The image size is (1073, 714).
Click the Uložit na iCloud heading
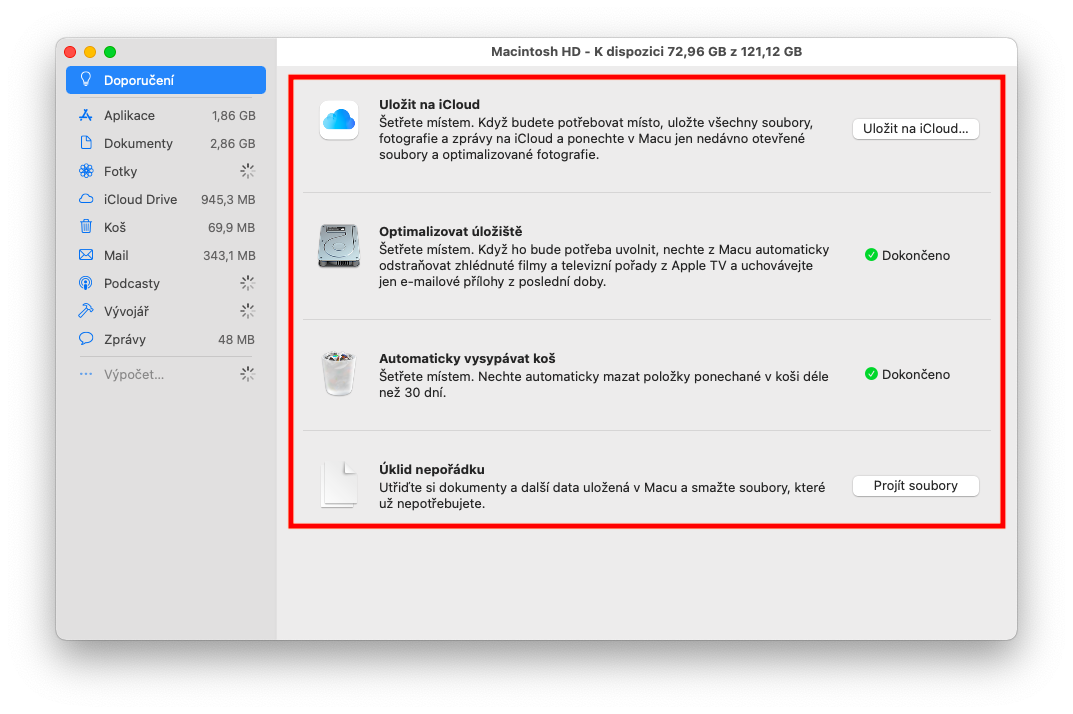429,105
